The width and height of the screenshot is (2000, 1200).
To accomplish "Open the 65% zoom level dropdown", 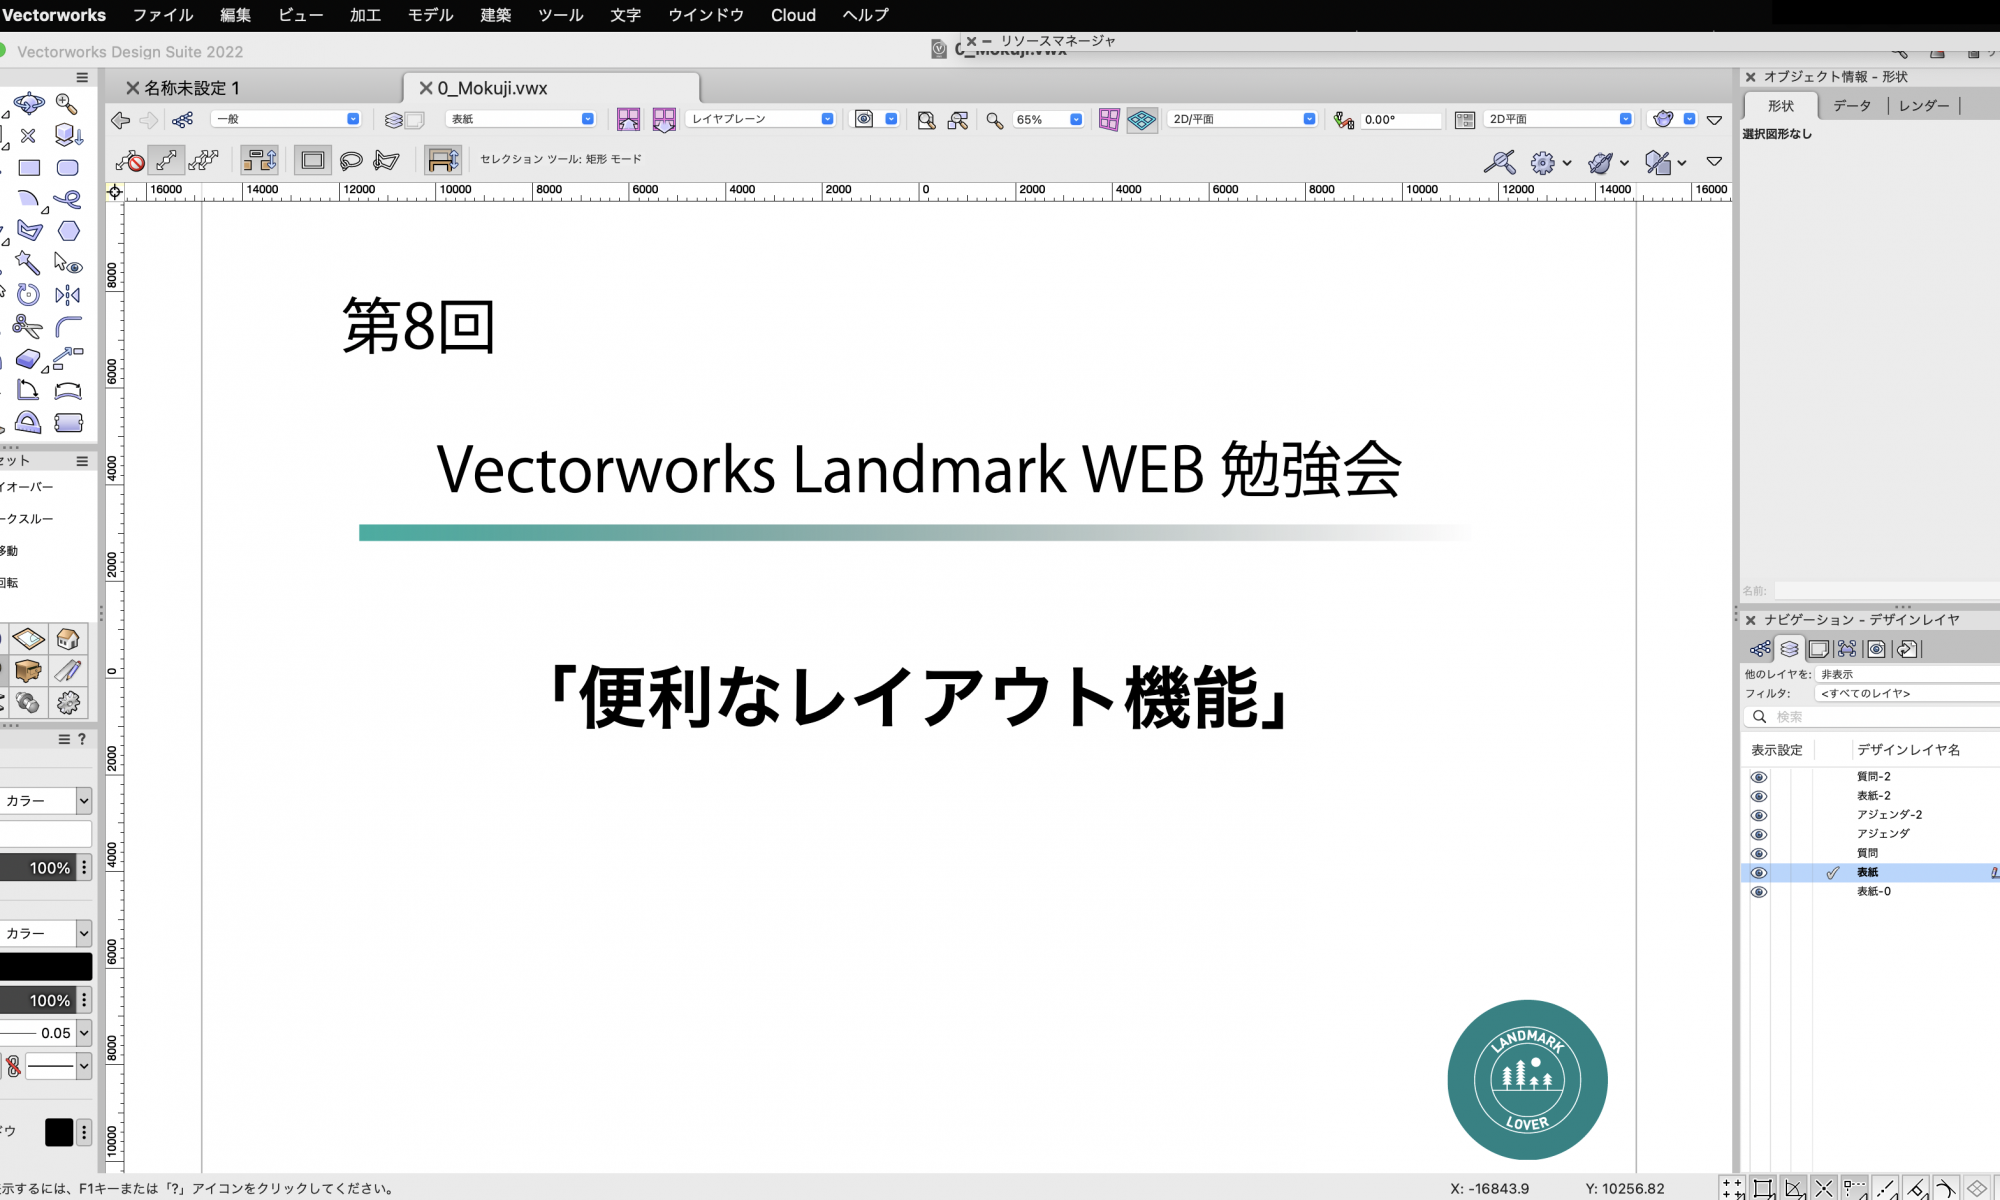I will point(1048,120).
